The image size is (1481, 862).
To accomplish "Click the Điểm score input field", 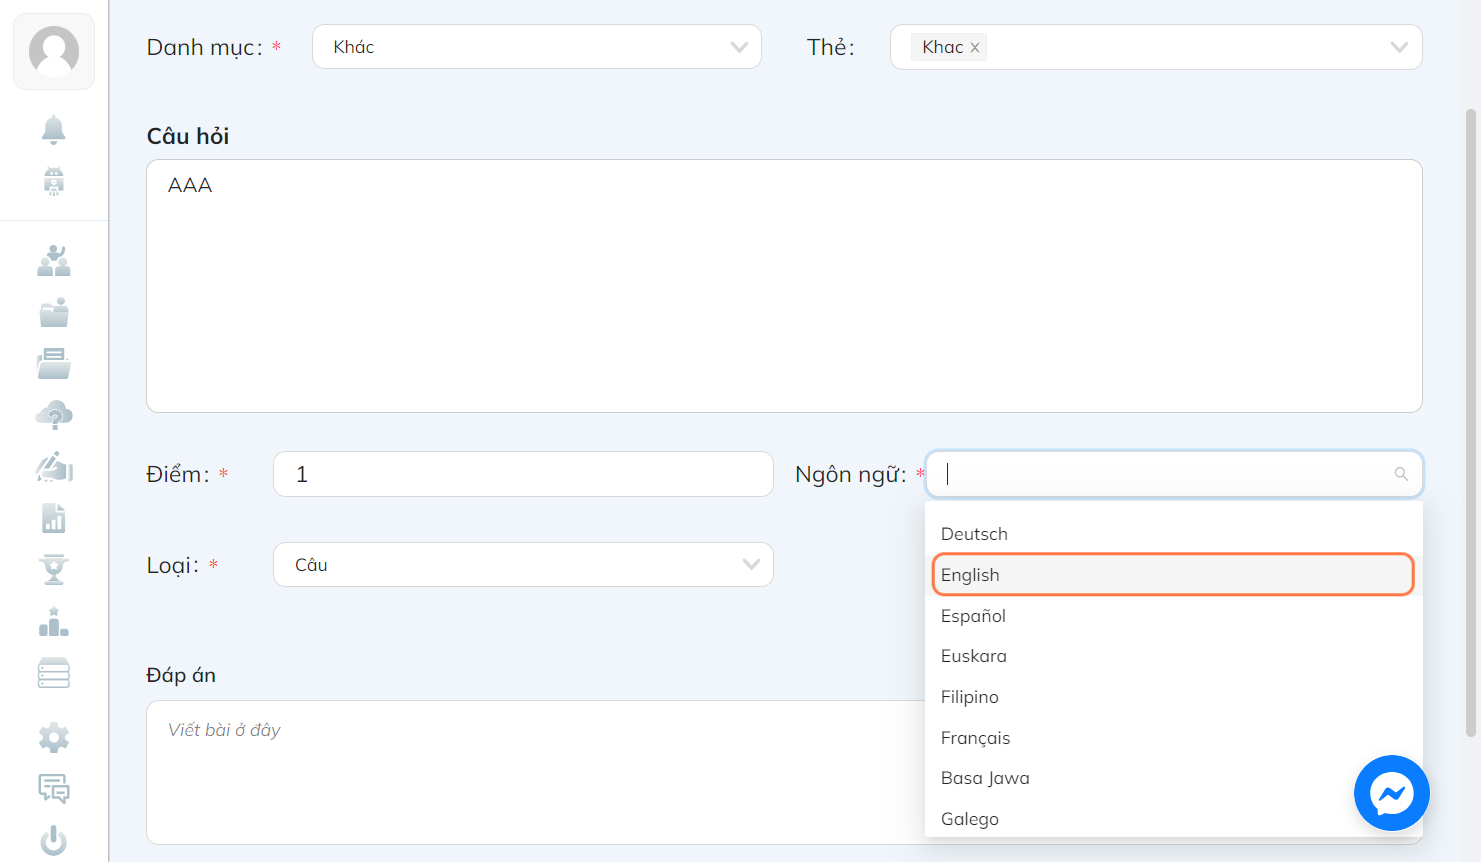I will (x=523, y=474).
